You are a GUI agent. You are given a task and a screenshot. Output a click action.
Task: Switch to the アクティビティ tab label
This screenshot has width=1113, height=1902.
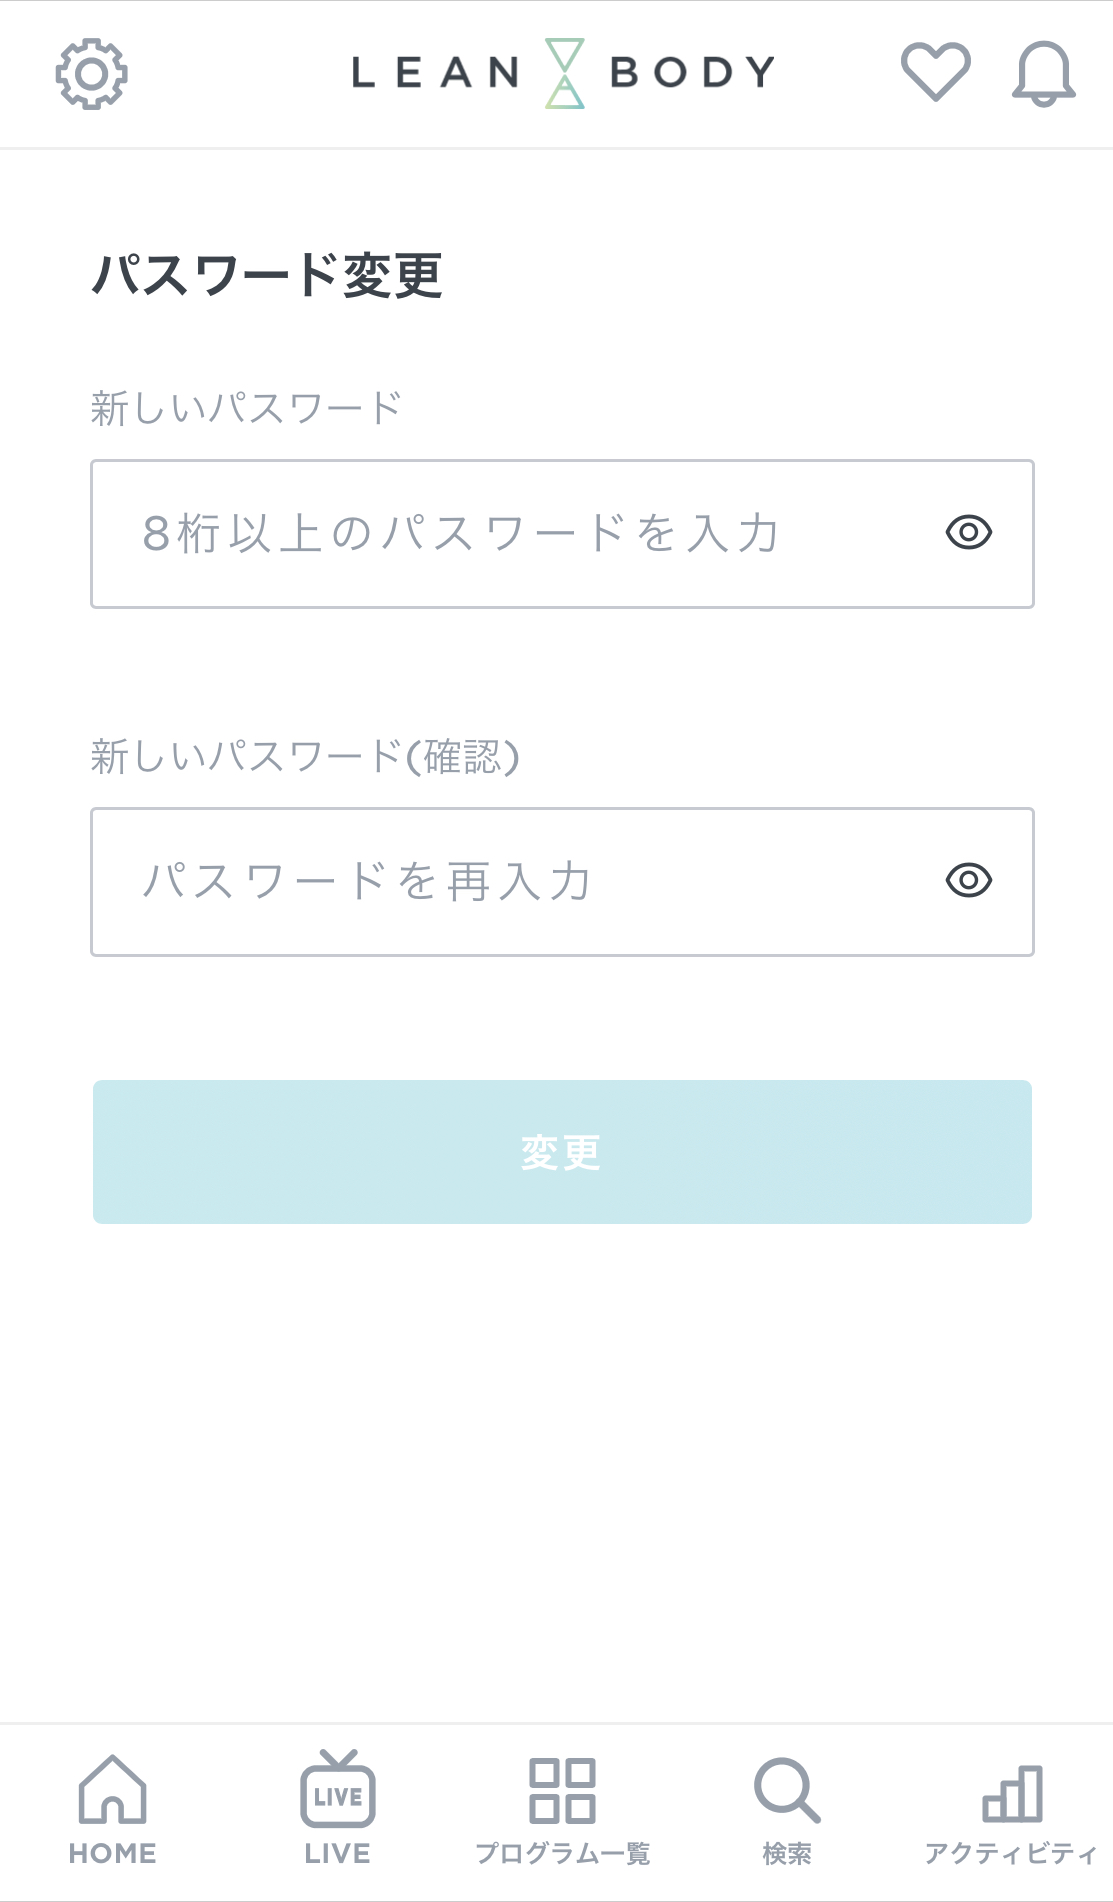point(1010,1854)
